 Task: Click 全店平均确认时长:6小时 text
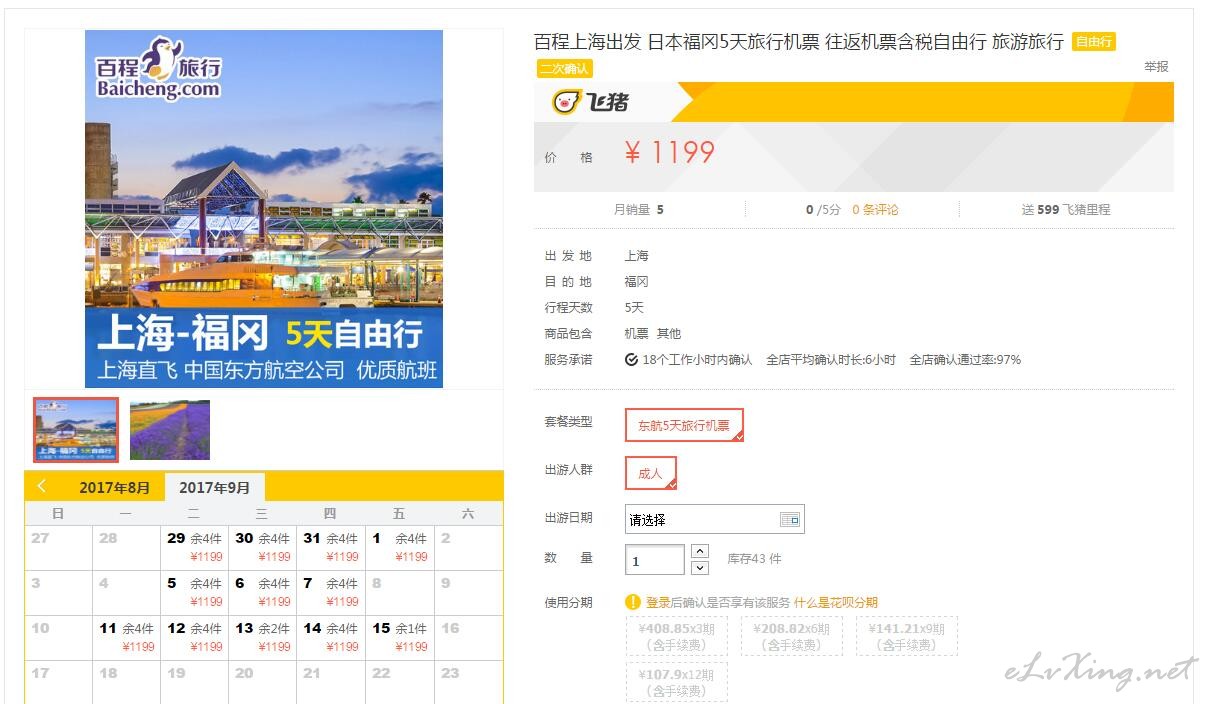click(831, 360)
